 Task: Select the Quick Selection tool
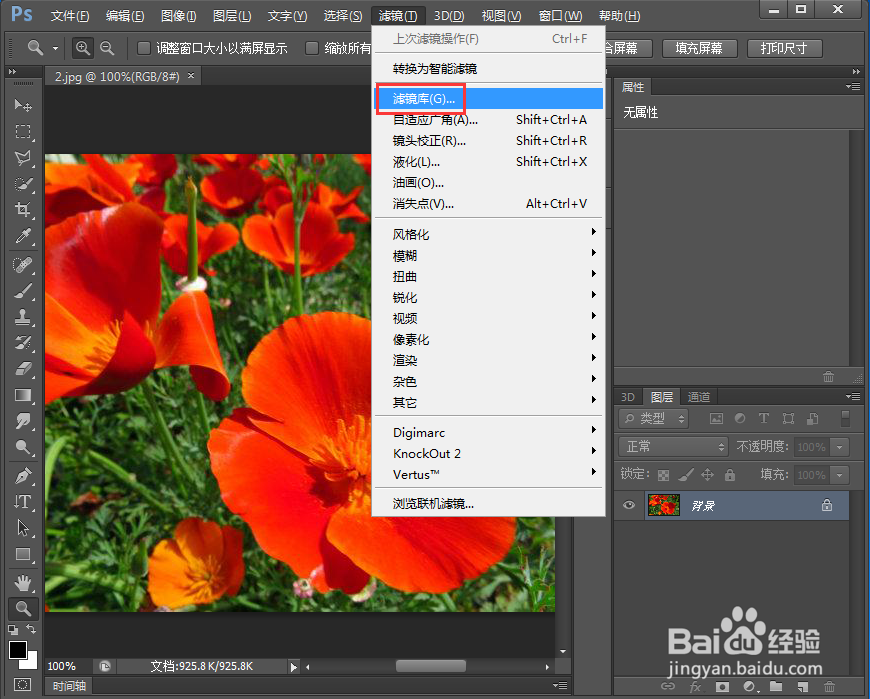point(23,184)
